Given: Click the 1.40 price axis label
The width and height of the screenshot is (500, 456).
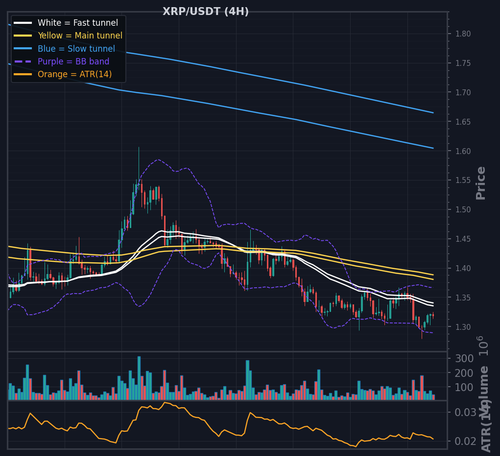Looking at the screenshot, I should click(x=463, y=268).
